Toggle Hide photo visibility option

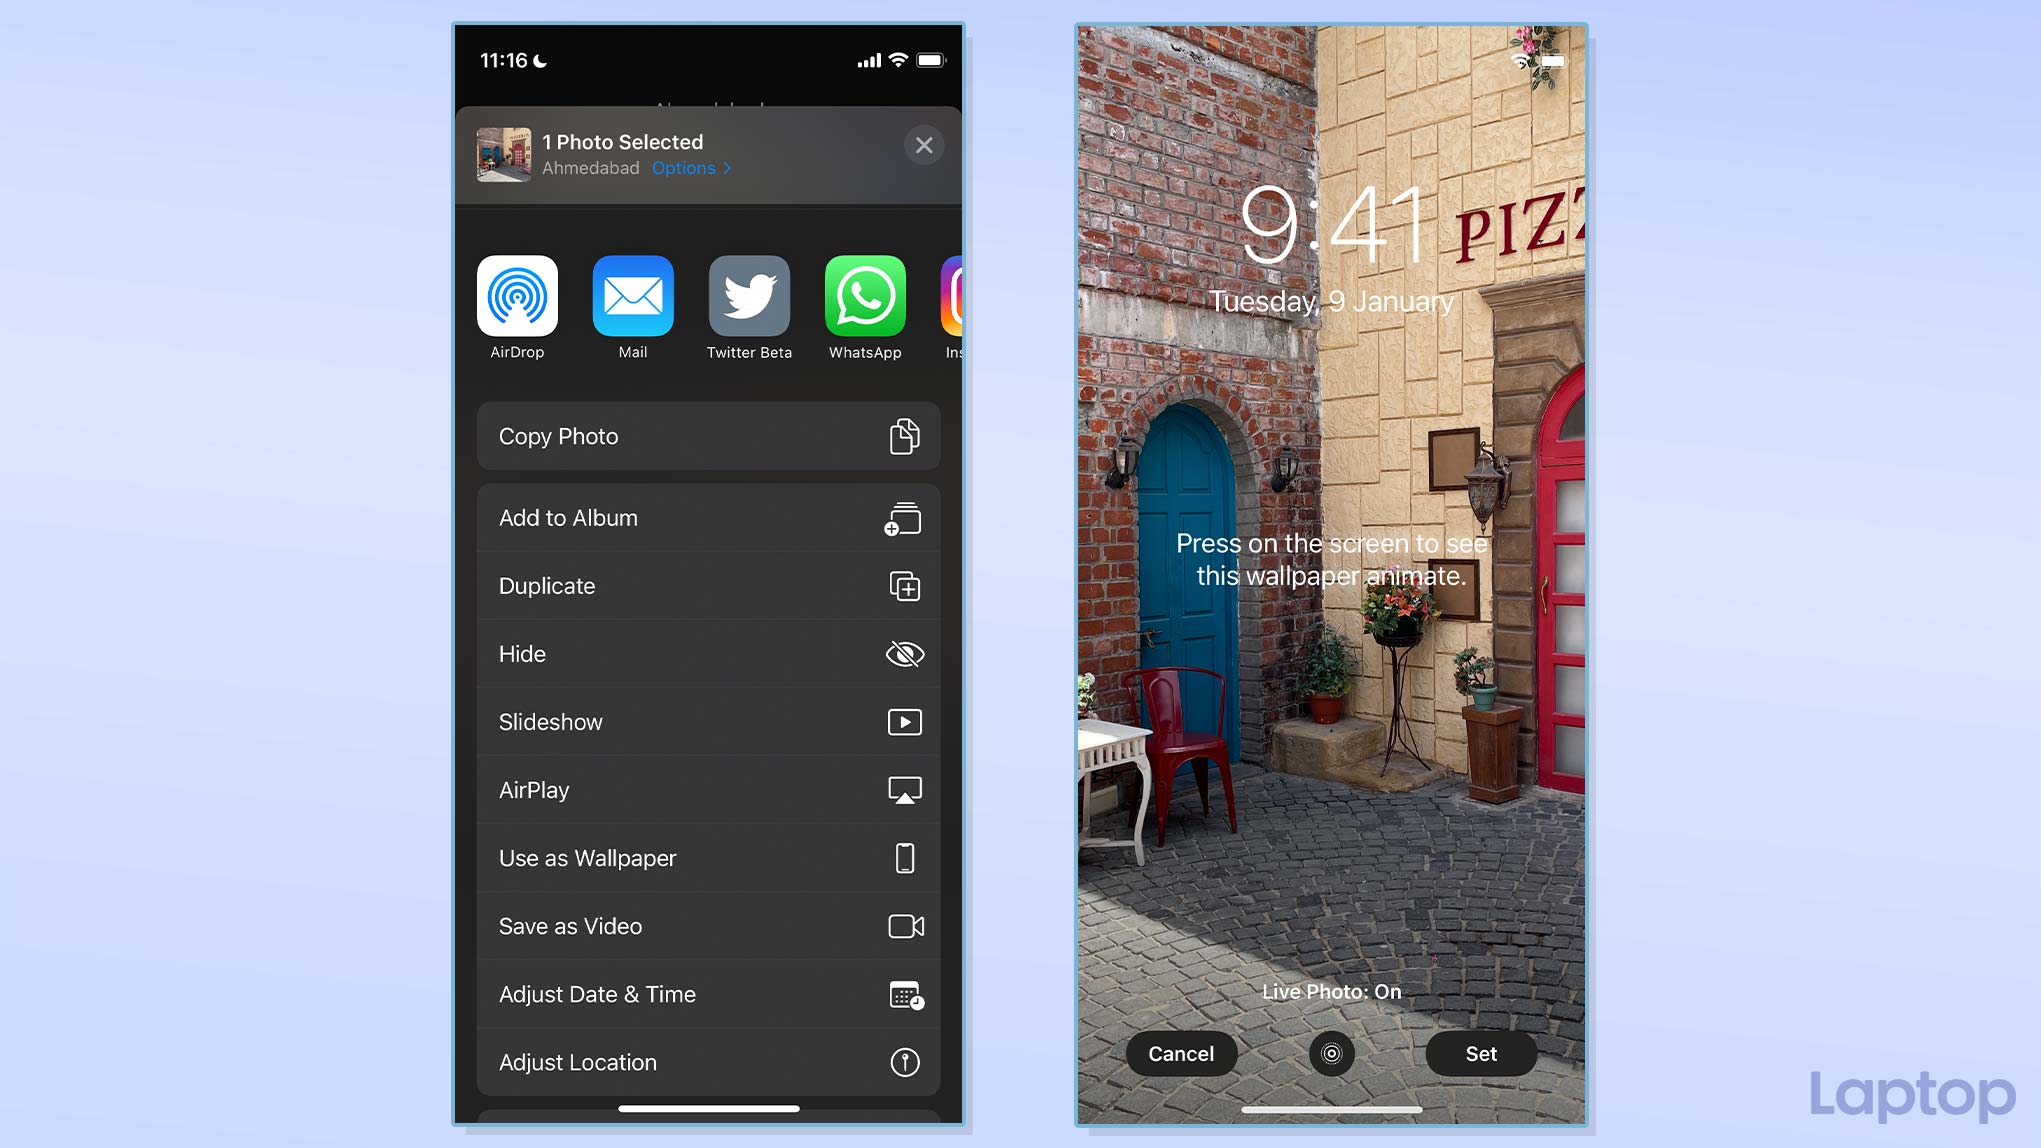tap(708, 653)
